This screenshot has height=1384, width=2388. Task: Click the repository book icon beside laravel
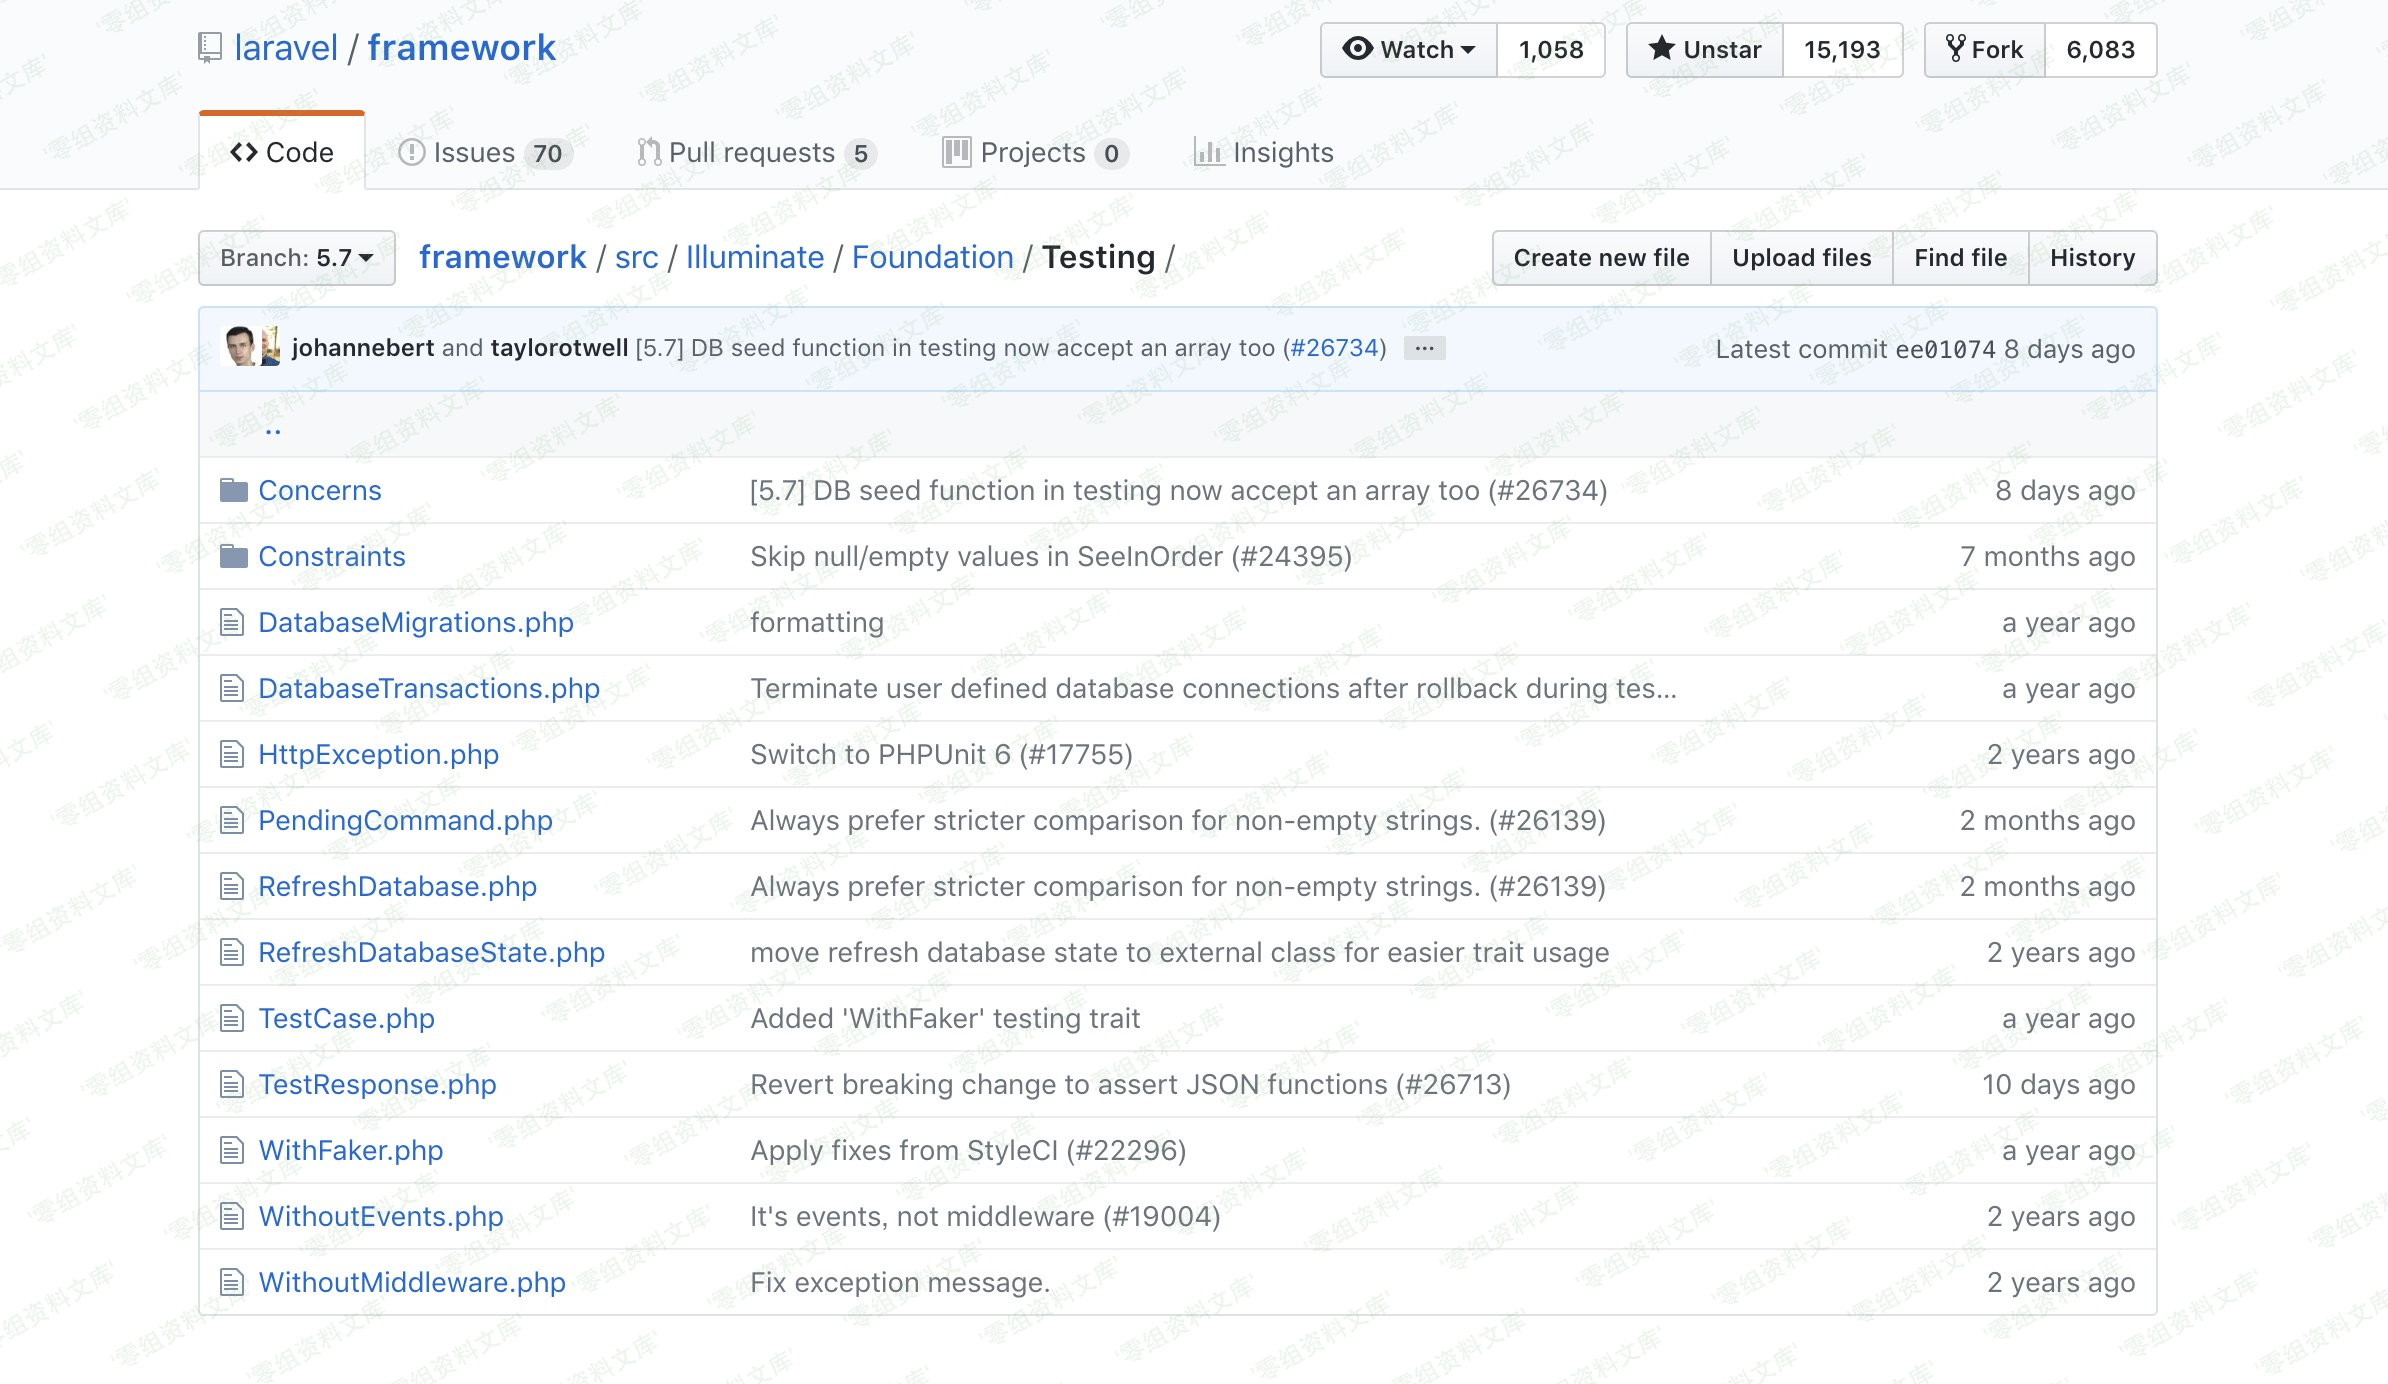click(210, 47)
